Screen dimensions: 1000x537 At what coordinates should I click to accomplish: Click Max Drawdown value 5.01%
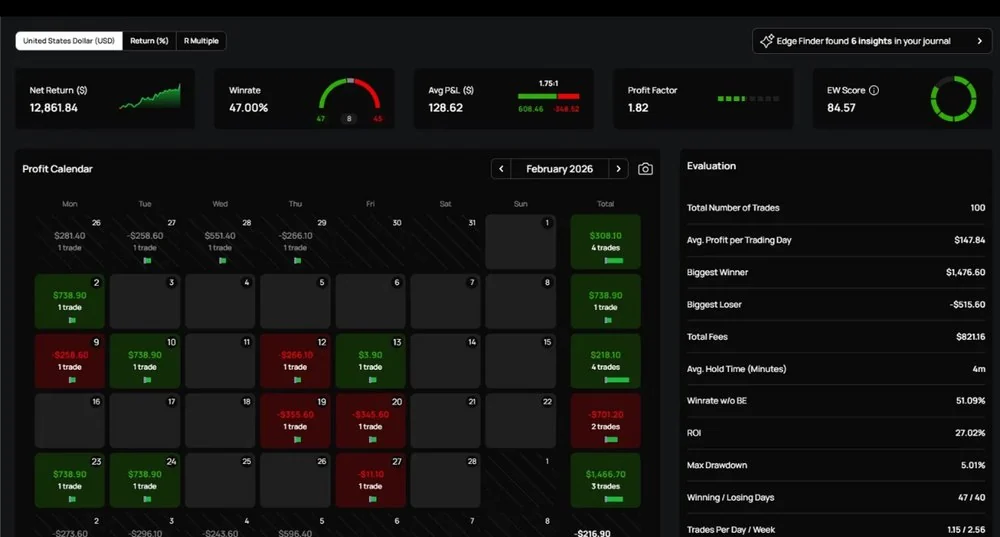click(973, 465)
